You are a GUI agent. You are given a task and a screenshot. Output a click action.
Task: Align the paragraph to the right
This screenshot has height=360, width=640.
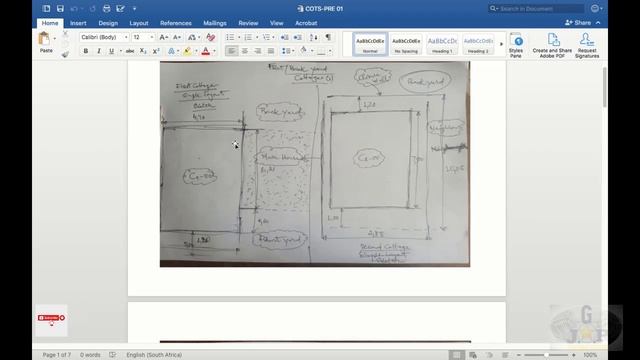click(x=258, y=51)
